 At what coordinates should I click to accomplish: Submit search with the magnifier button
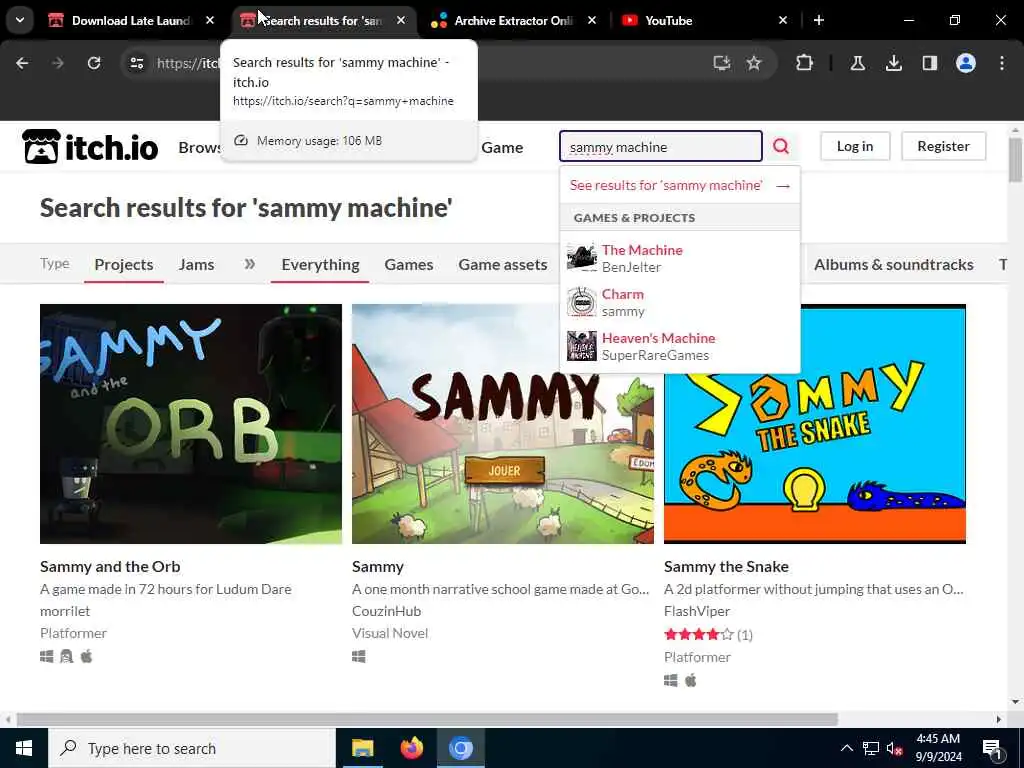click(781, 146)
